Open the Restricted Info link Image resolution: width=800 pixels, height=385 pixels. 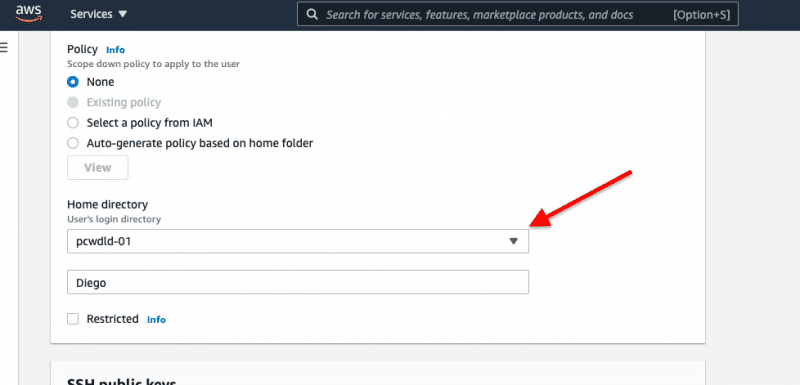coord(156,320)
